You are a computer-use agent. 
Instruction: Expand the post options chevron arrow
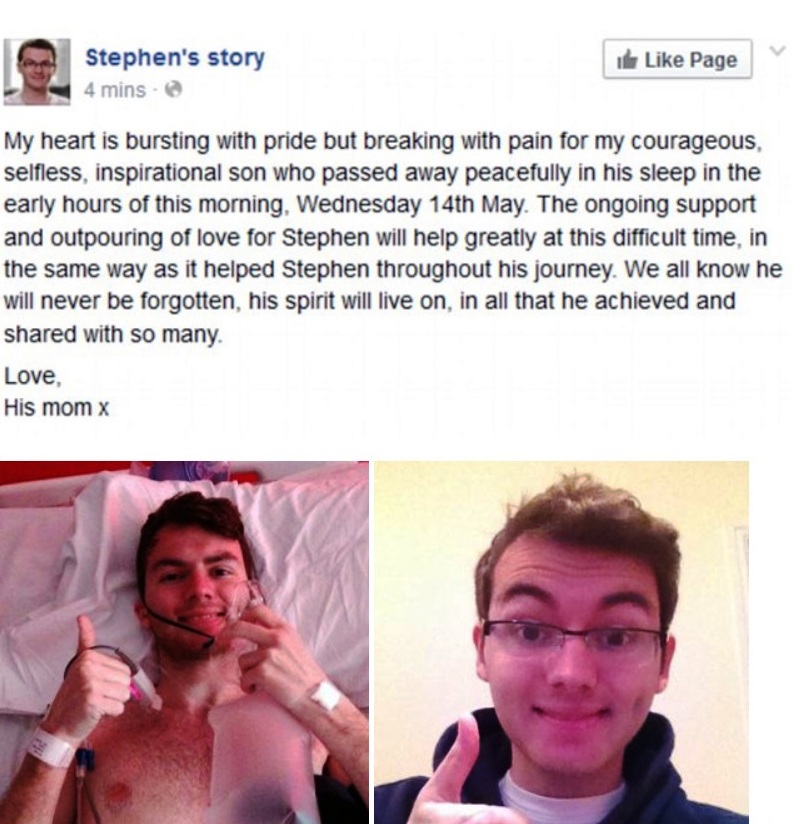[x=777, y=50]
